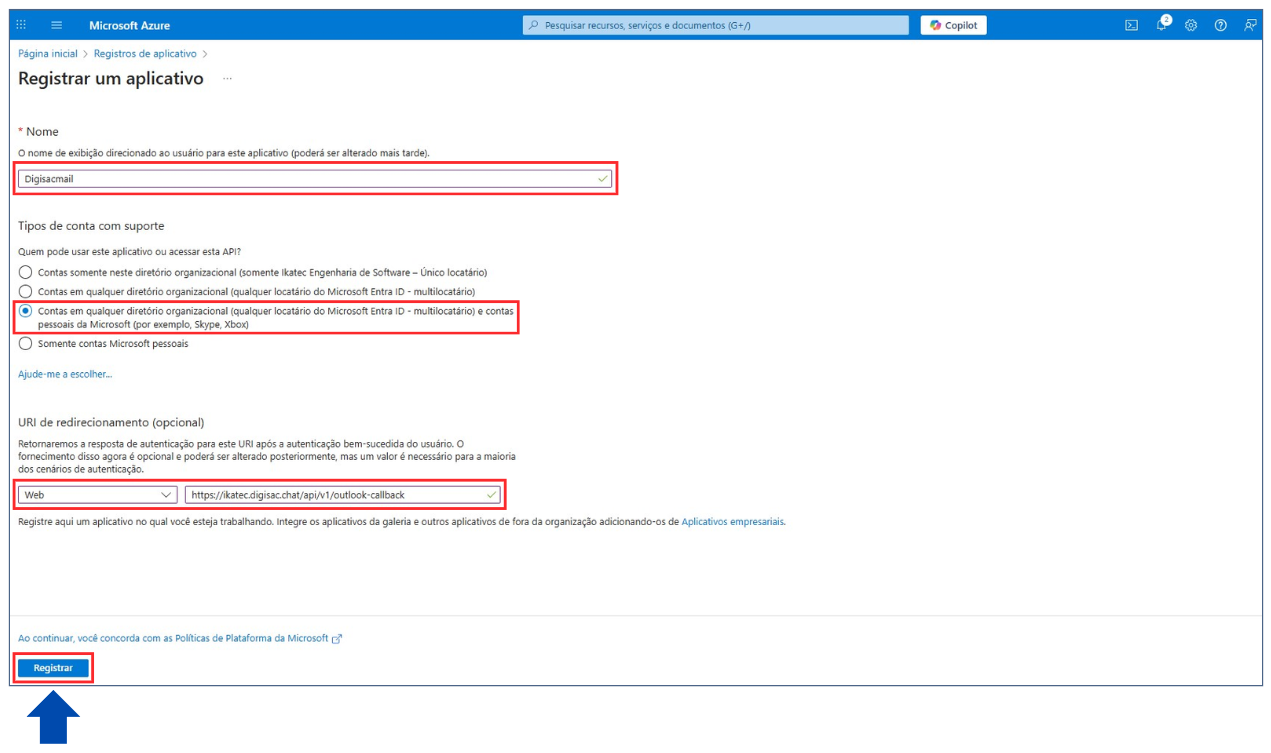Expand the Web platform dropdown
This screenshot has height=753, width=1271.
point(98,494)
